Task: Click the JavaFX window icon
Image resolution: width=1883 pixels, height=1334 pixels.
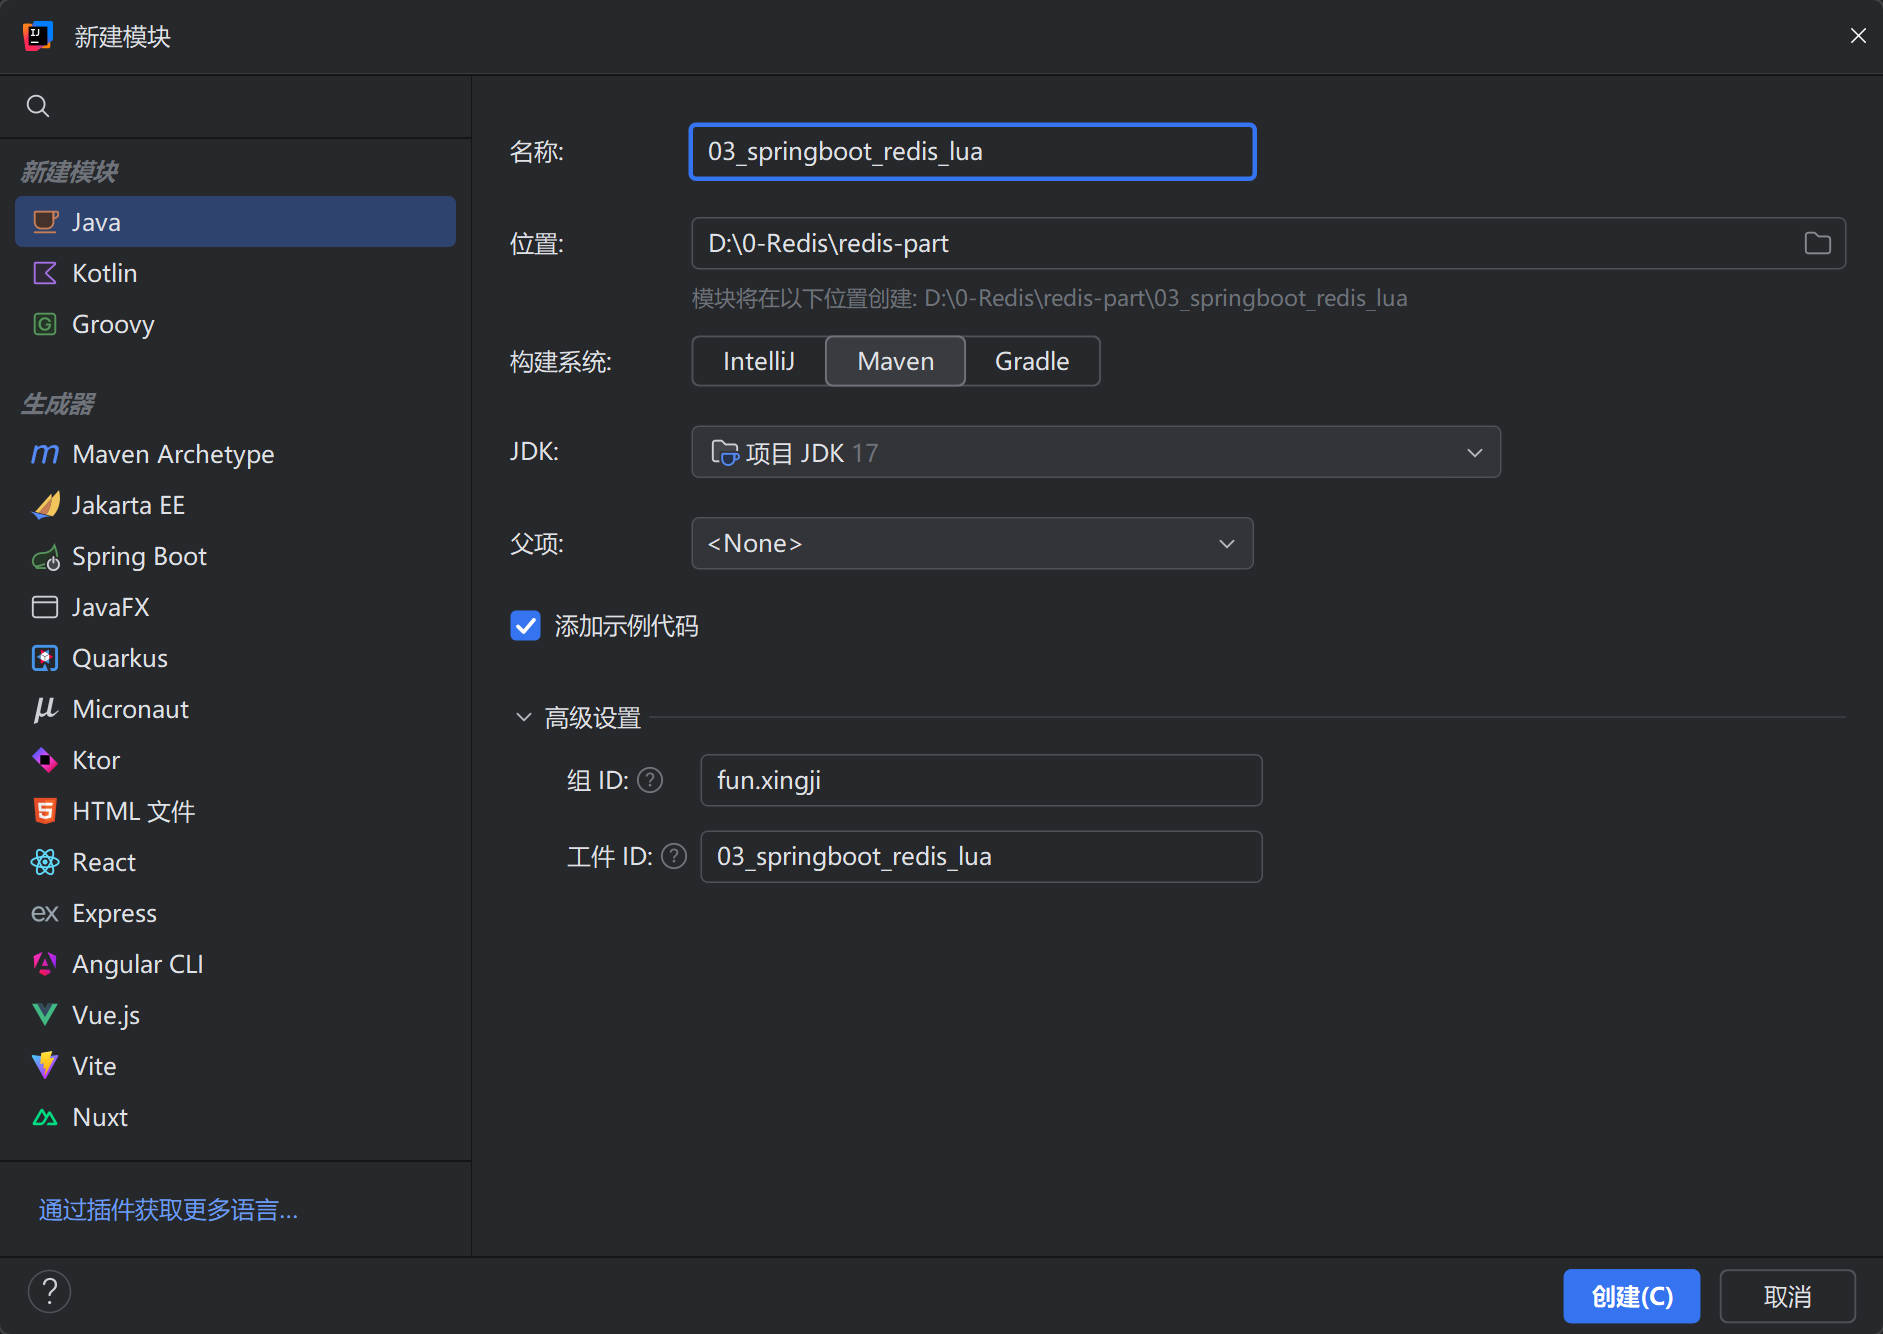Action: click(x=45, y=607)
